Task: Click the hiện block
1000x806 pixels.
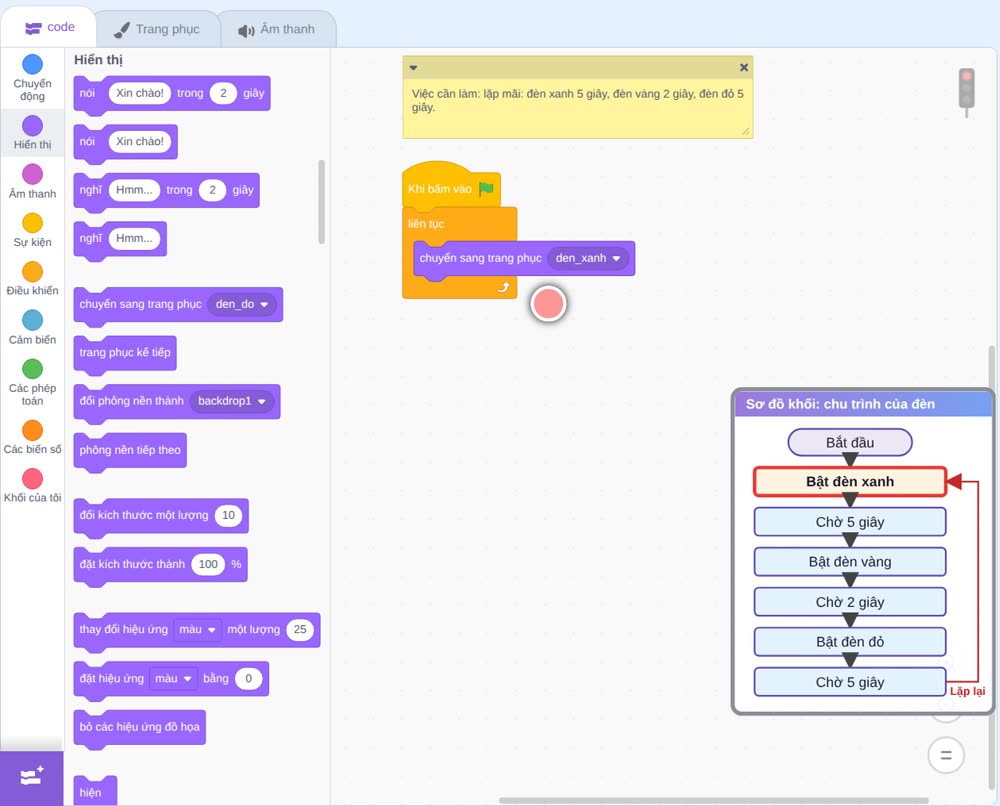Action: 95,791
